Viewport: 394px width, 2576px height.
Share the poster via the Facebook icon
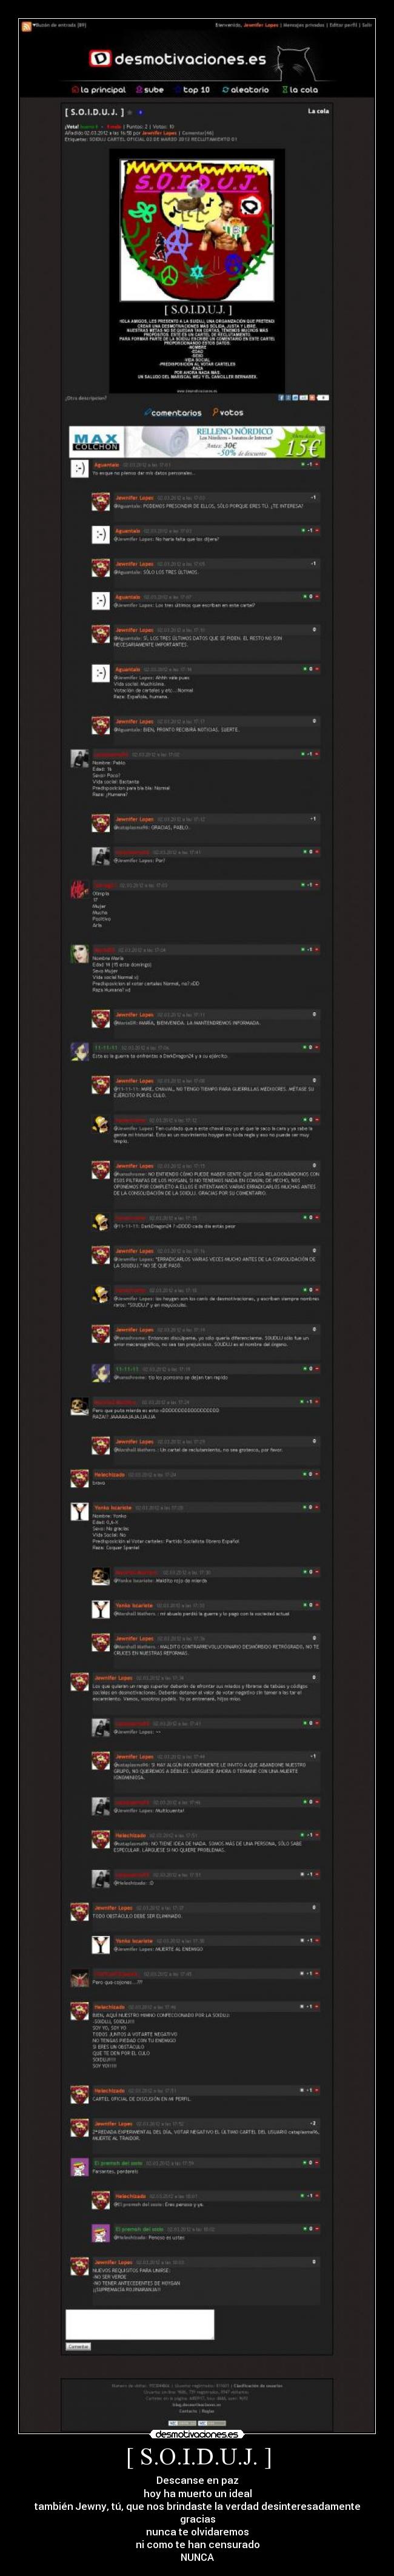point(281,397)
